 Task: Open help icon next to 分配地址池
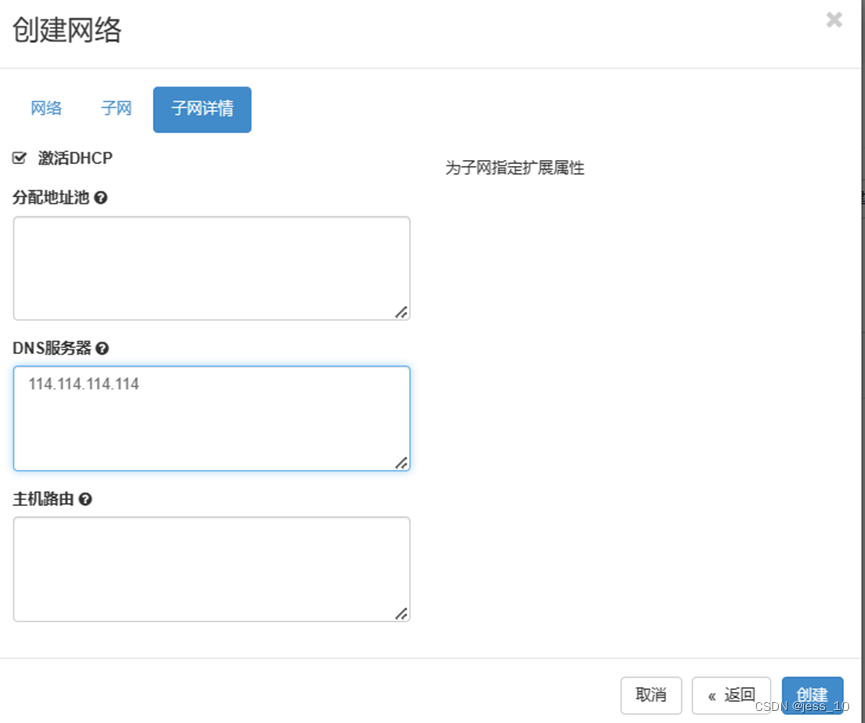tap(100, 197)
